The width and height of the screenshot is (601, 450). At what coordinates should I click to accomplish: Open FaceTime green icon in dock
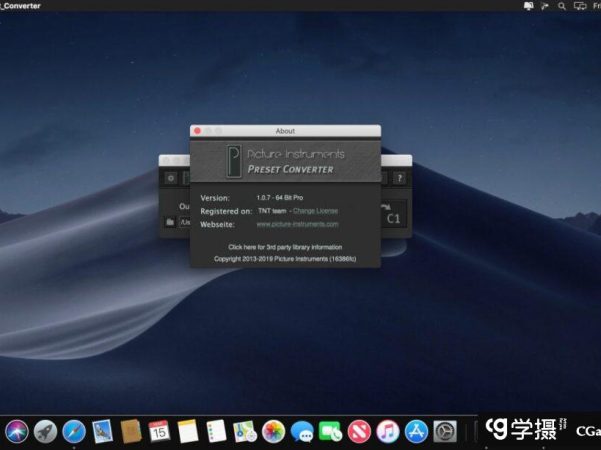coord(330,431)
